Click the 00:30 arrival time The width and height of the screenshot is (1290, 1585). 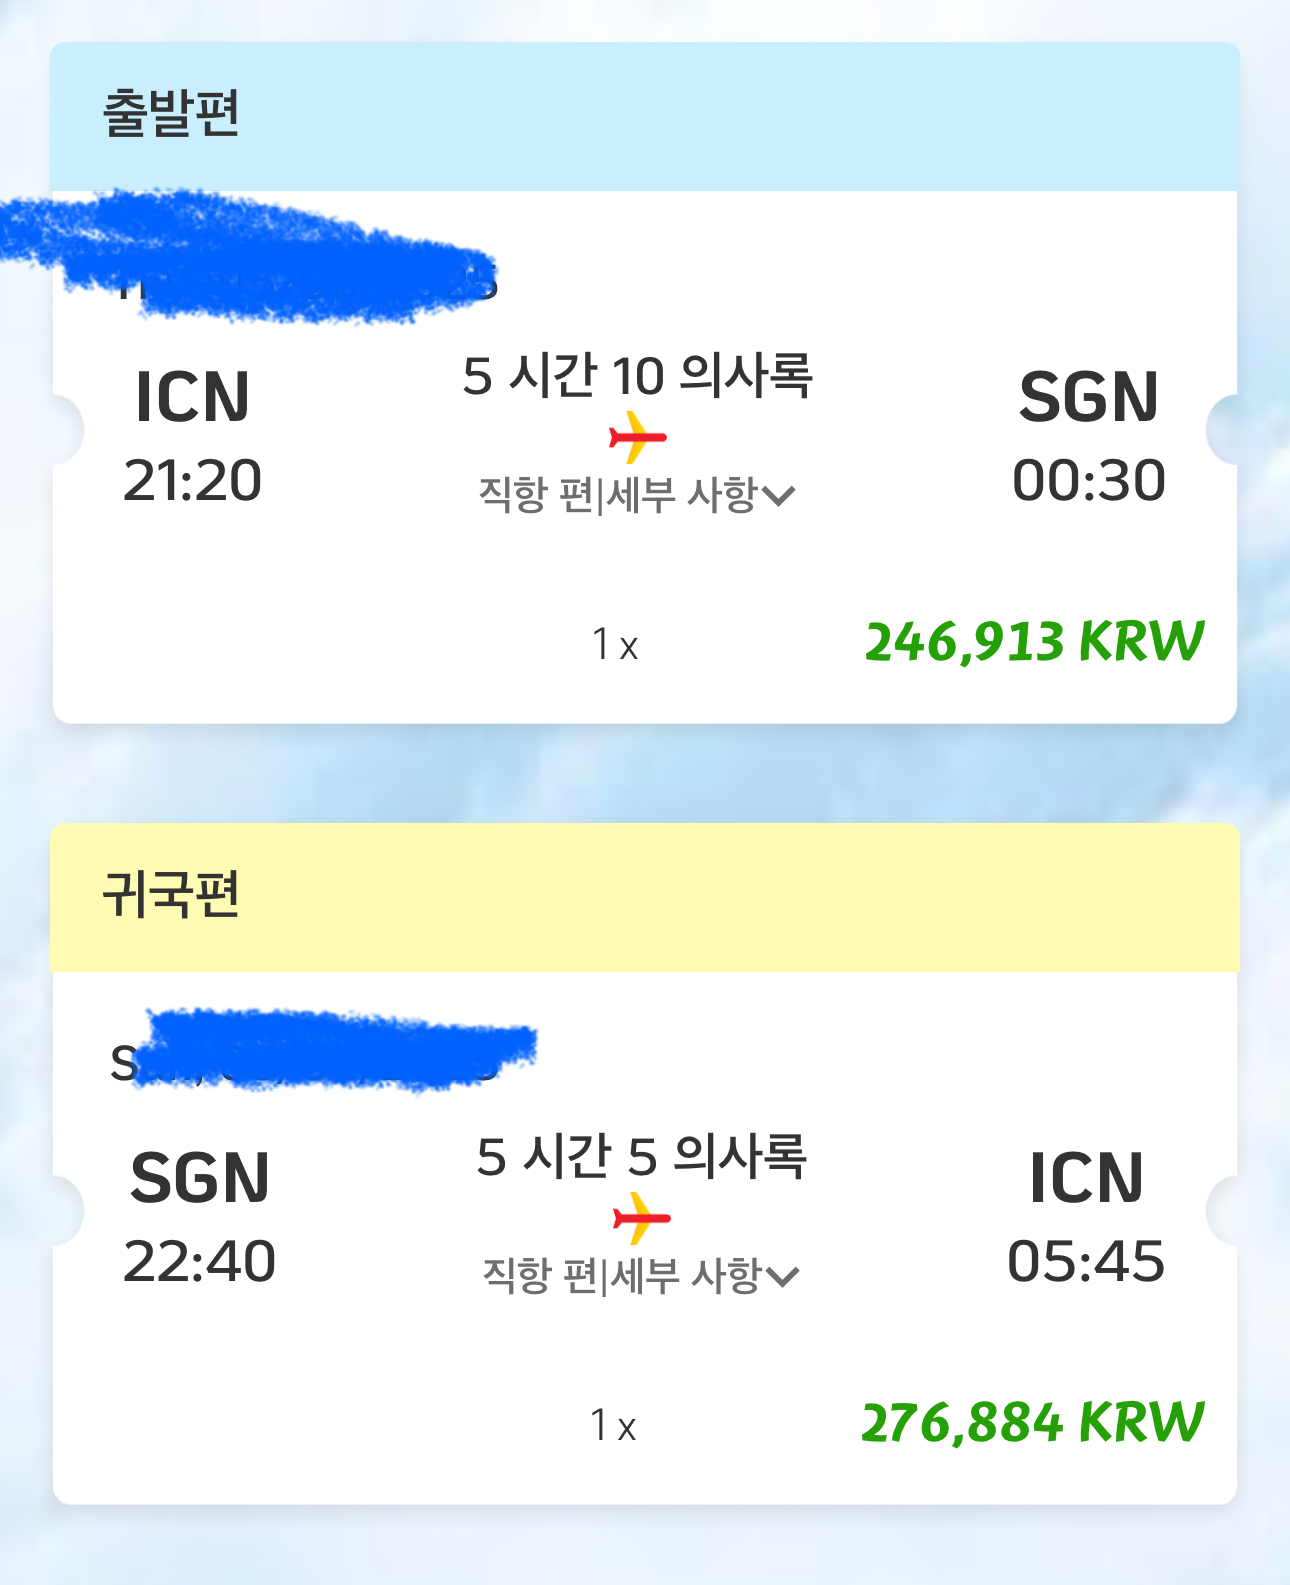click(x=1088, y=480)
